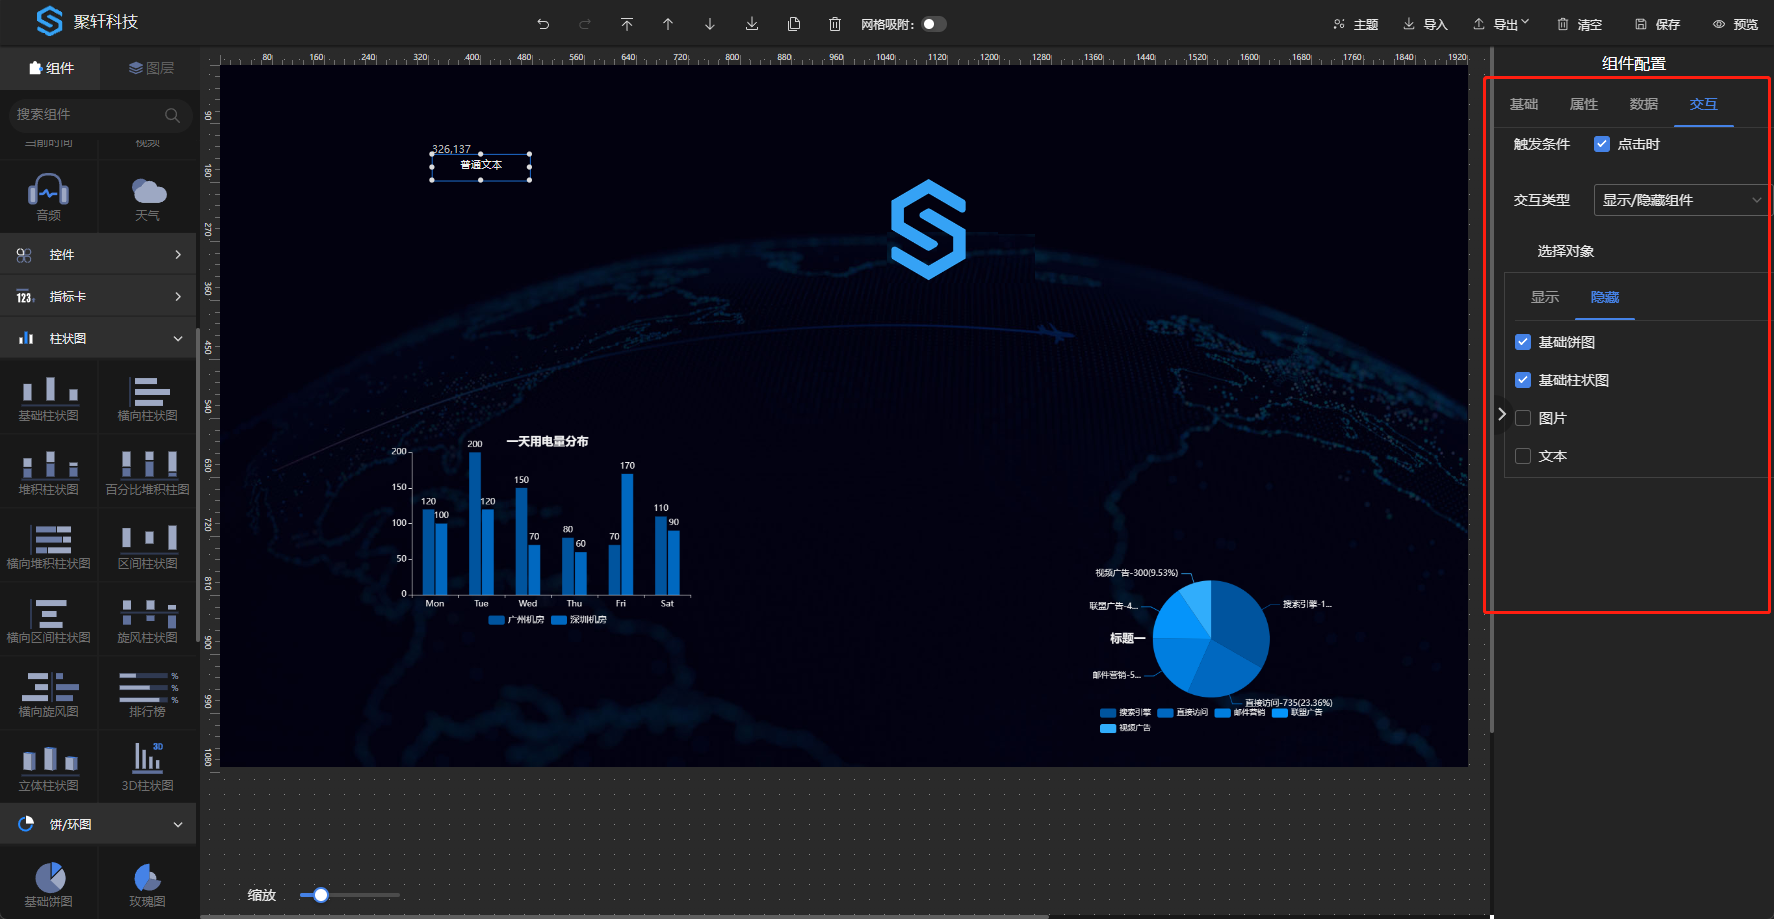Open the 基础 config tab
This screenshot has width=1774, height=919.
coord(1524,104)
